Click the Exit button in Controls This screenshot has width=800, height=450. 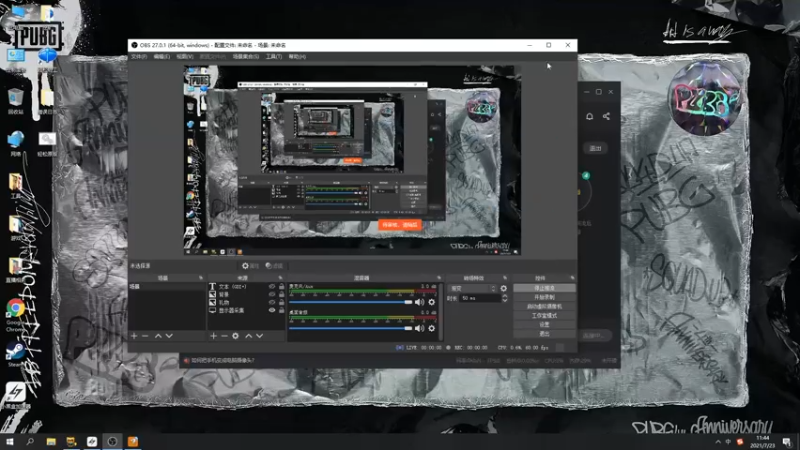pos(544,334)
